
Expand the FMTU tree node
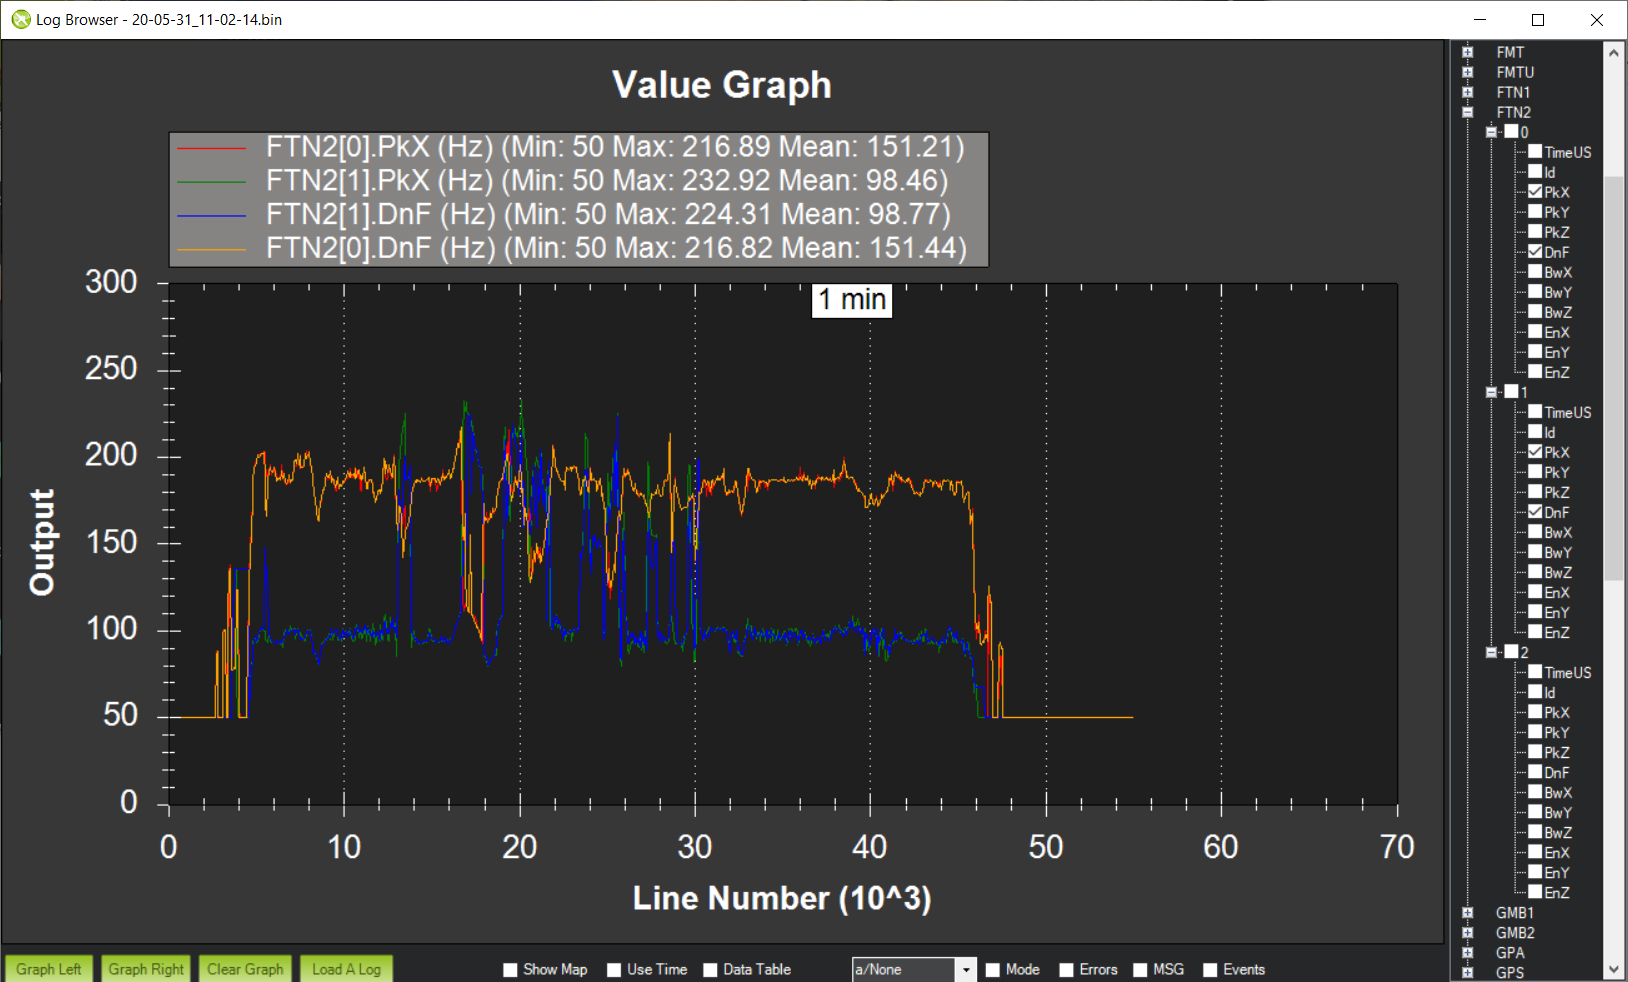coord(1467,72)
